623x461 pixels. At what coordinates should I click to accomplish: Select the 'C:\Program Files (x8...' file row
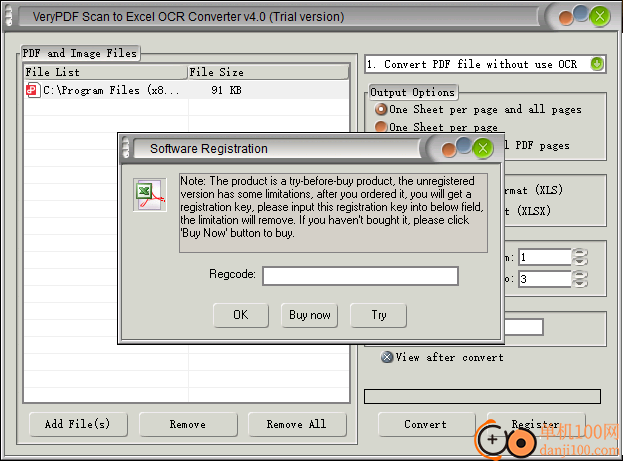coord(186,90)
